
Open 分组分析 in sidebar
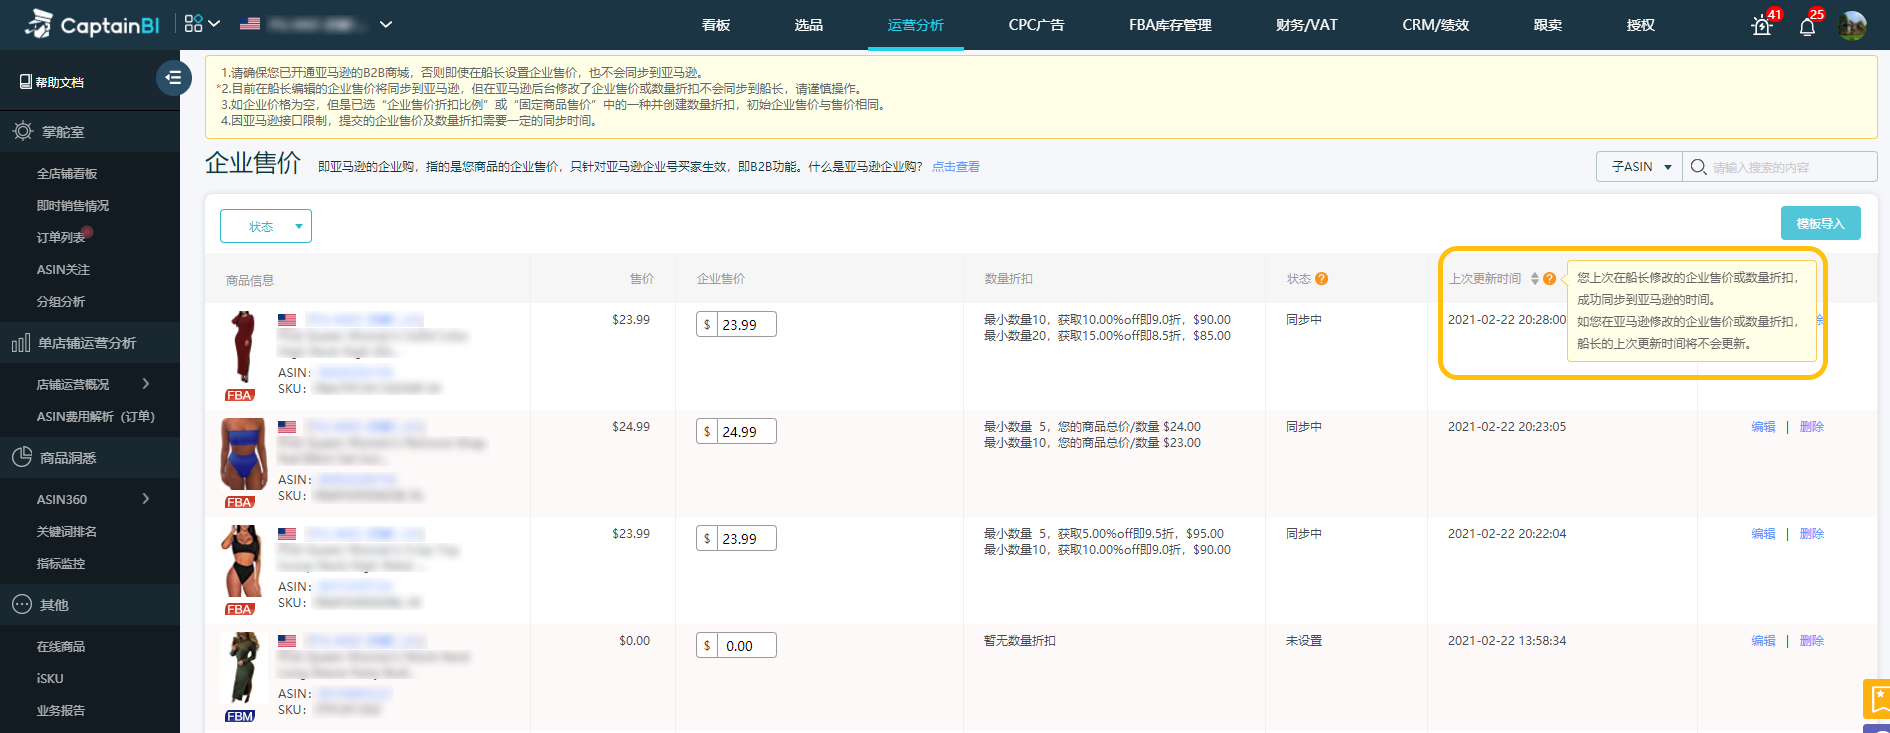click(61, 302)
